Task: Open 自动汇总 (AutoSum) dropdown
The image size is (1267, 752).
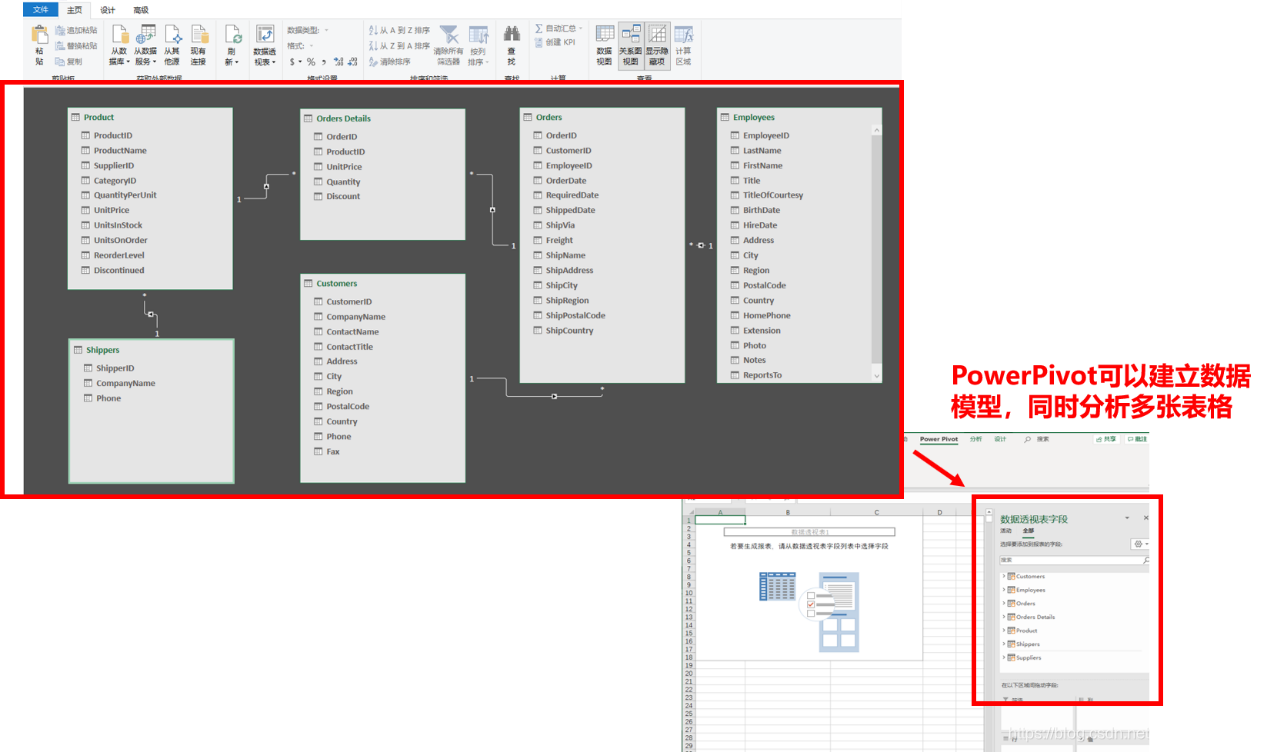Action: [558, 29]
